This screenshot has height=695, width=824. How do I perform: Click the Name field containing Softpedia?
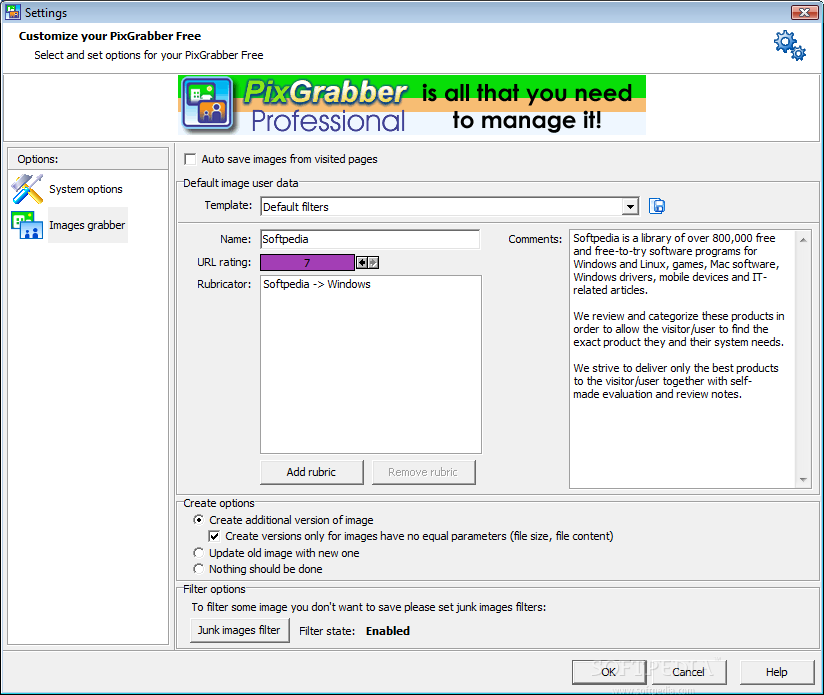pos(370,239)
